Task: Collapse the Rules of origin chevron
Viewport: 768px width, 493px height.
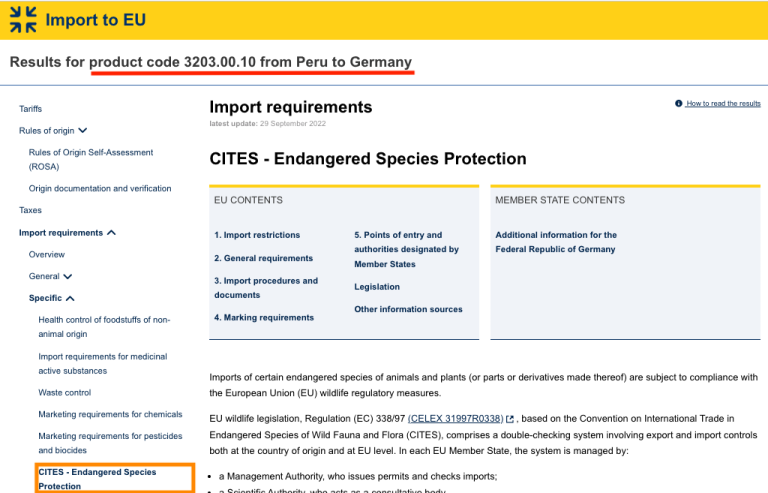Action: click(x=83, y=130)
